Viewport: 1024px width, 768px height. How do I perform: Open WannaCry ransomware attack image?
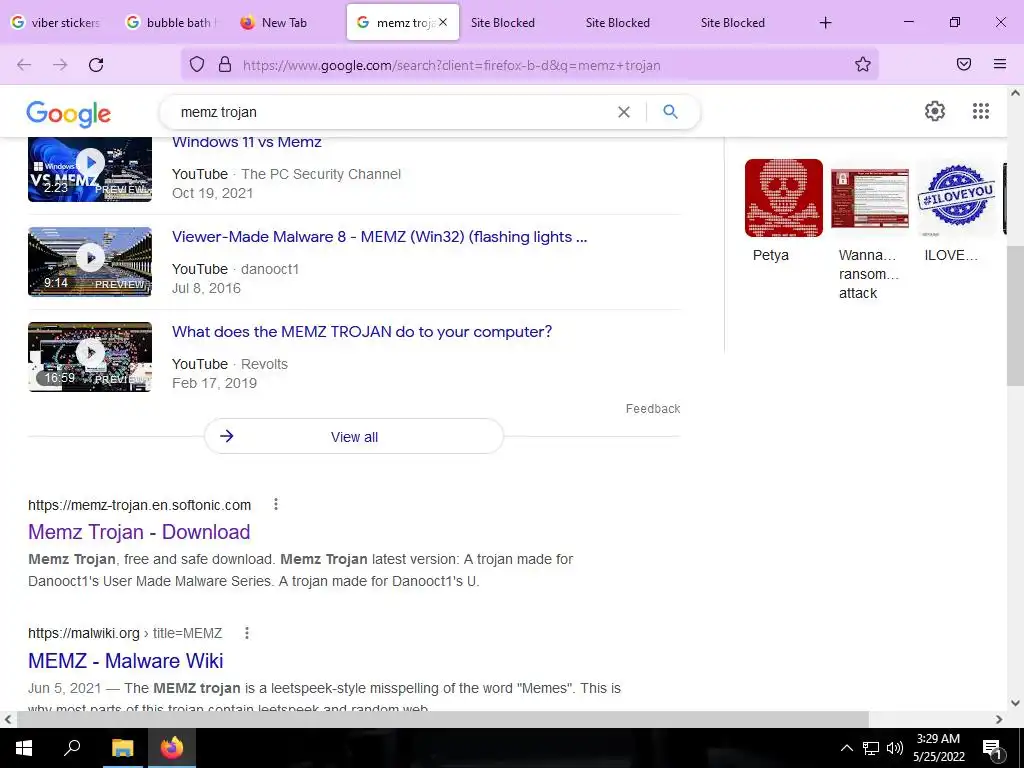[x=870, y=198]
